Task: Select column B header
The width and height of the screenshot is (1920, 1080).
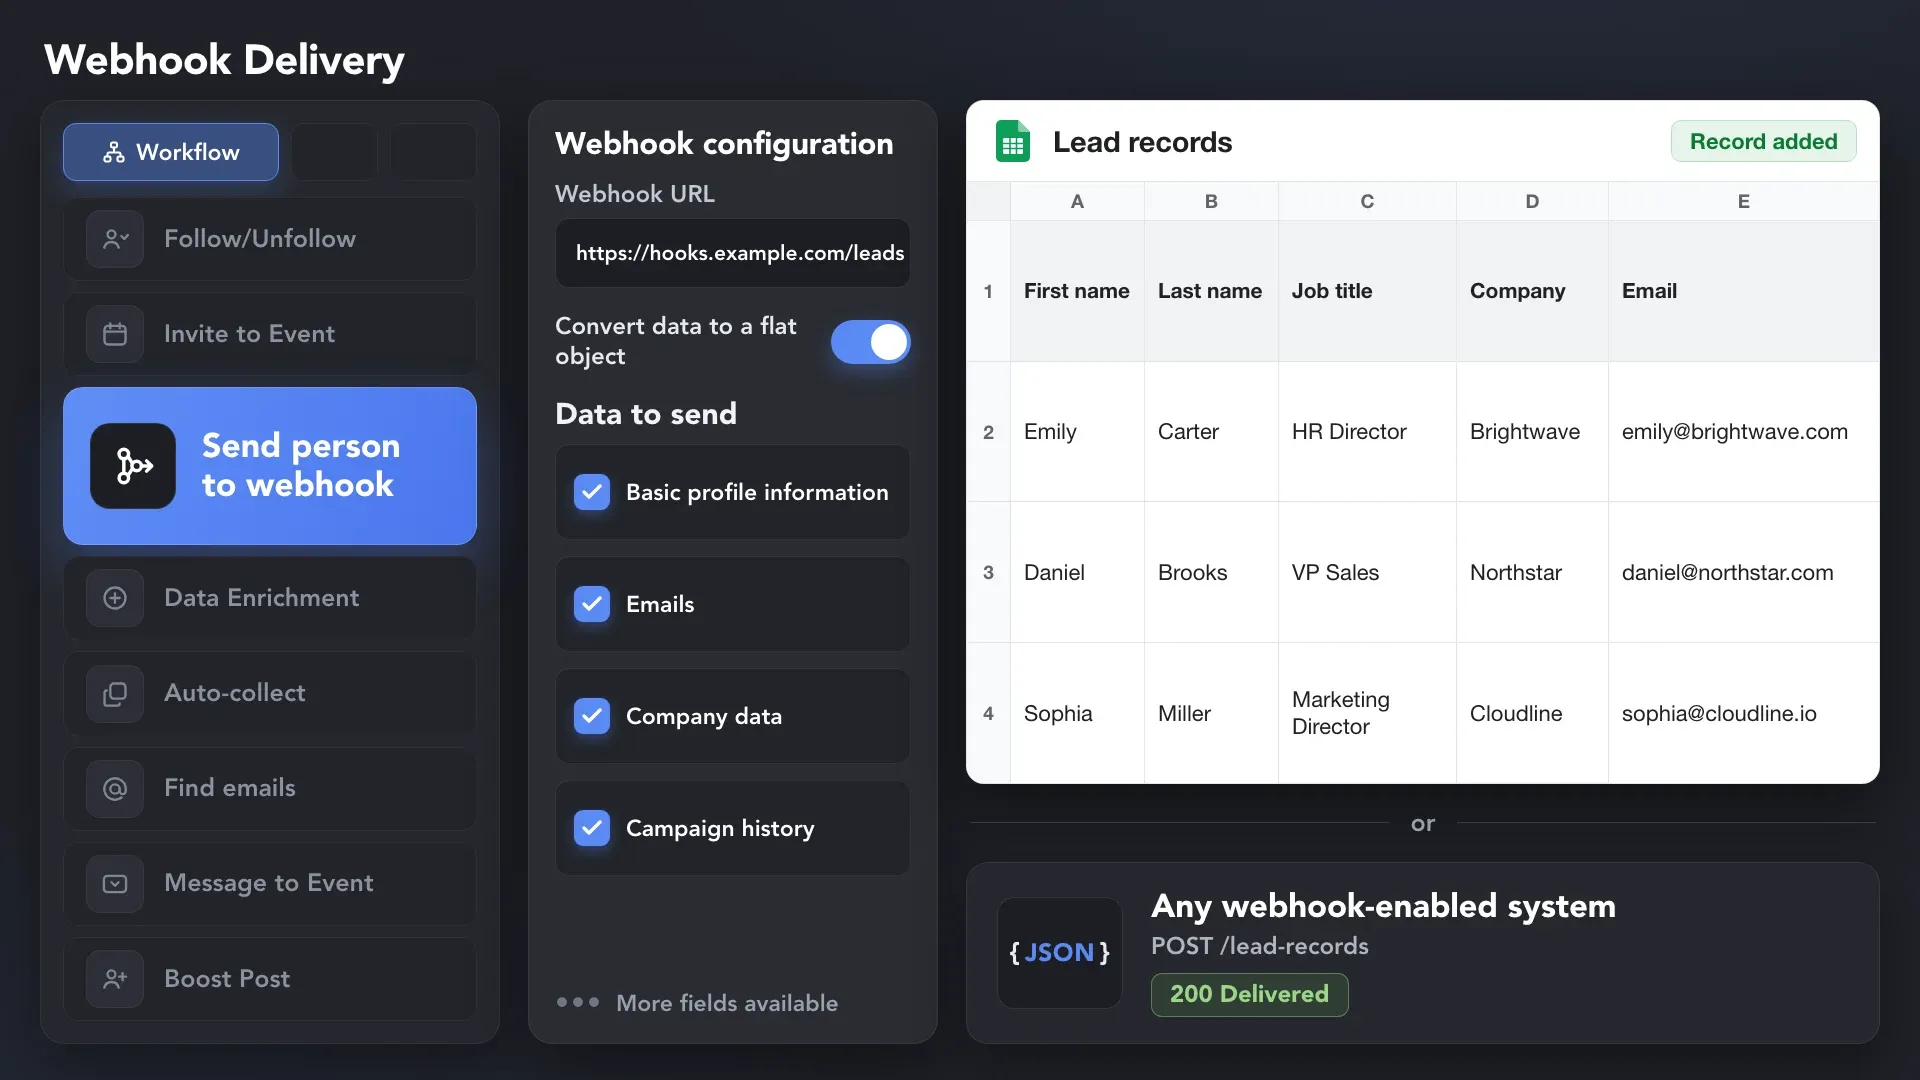Action: pos(1211,201)
